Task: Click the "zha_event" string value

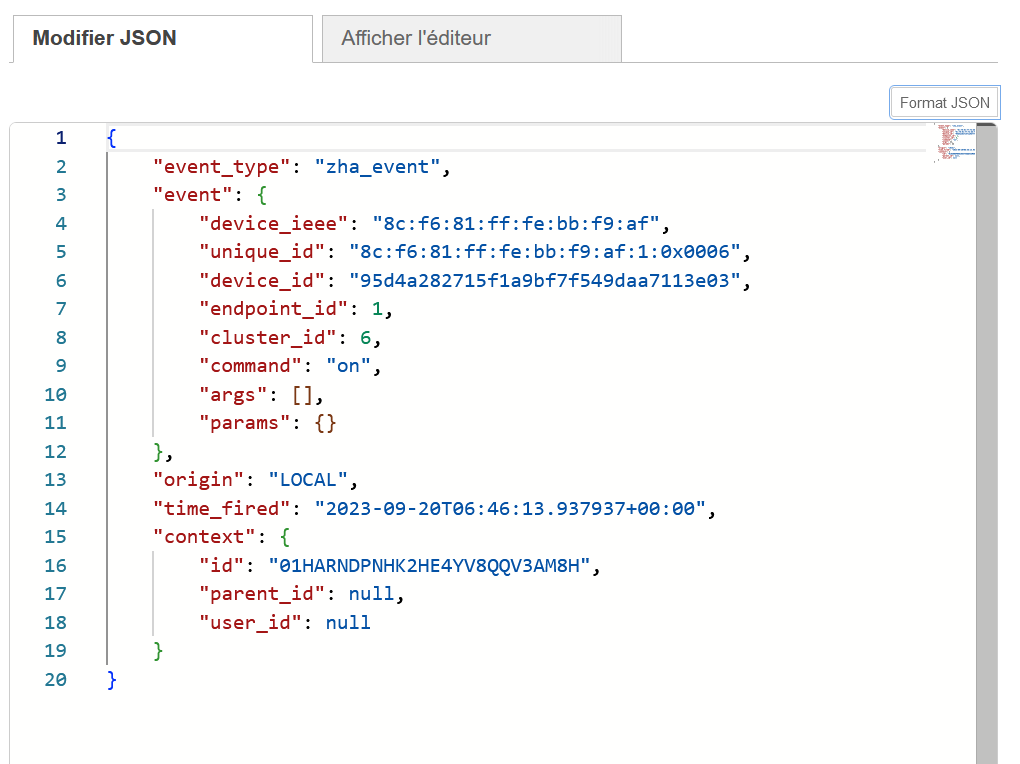Action: (378, 167)
